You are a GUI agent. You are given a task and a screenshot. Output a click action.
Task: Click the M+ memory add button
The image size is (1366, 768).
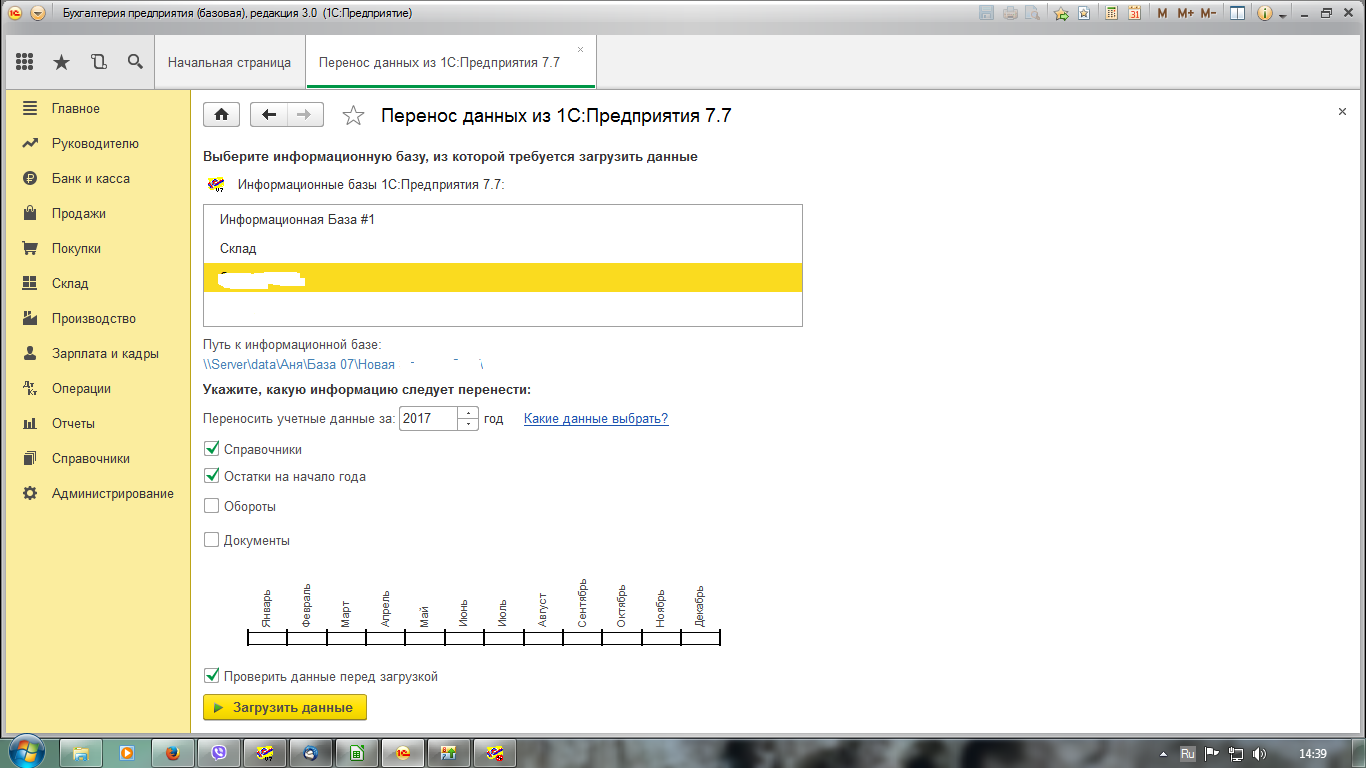(1185, 14)
